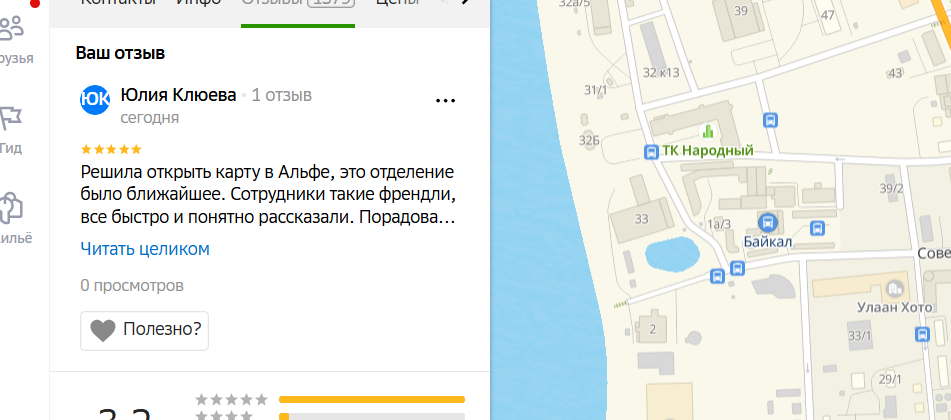Screen dimensions: 951x420
Task: Click the green ТК Народный mall icon
Action: pos(707,130)
